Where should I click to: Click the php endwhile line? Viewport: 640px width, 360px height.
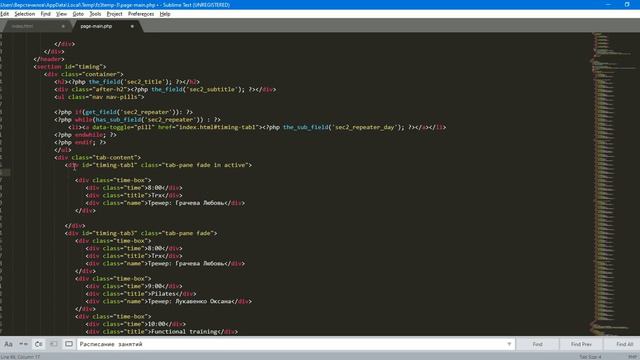tap(85, 135)
